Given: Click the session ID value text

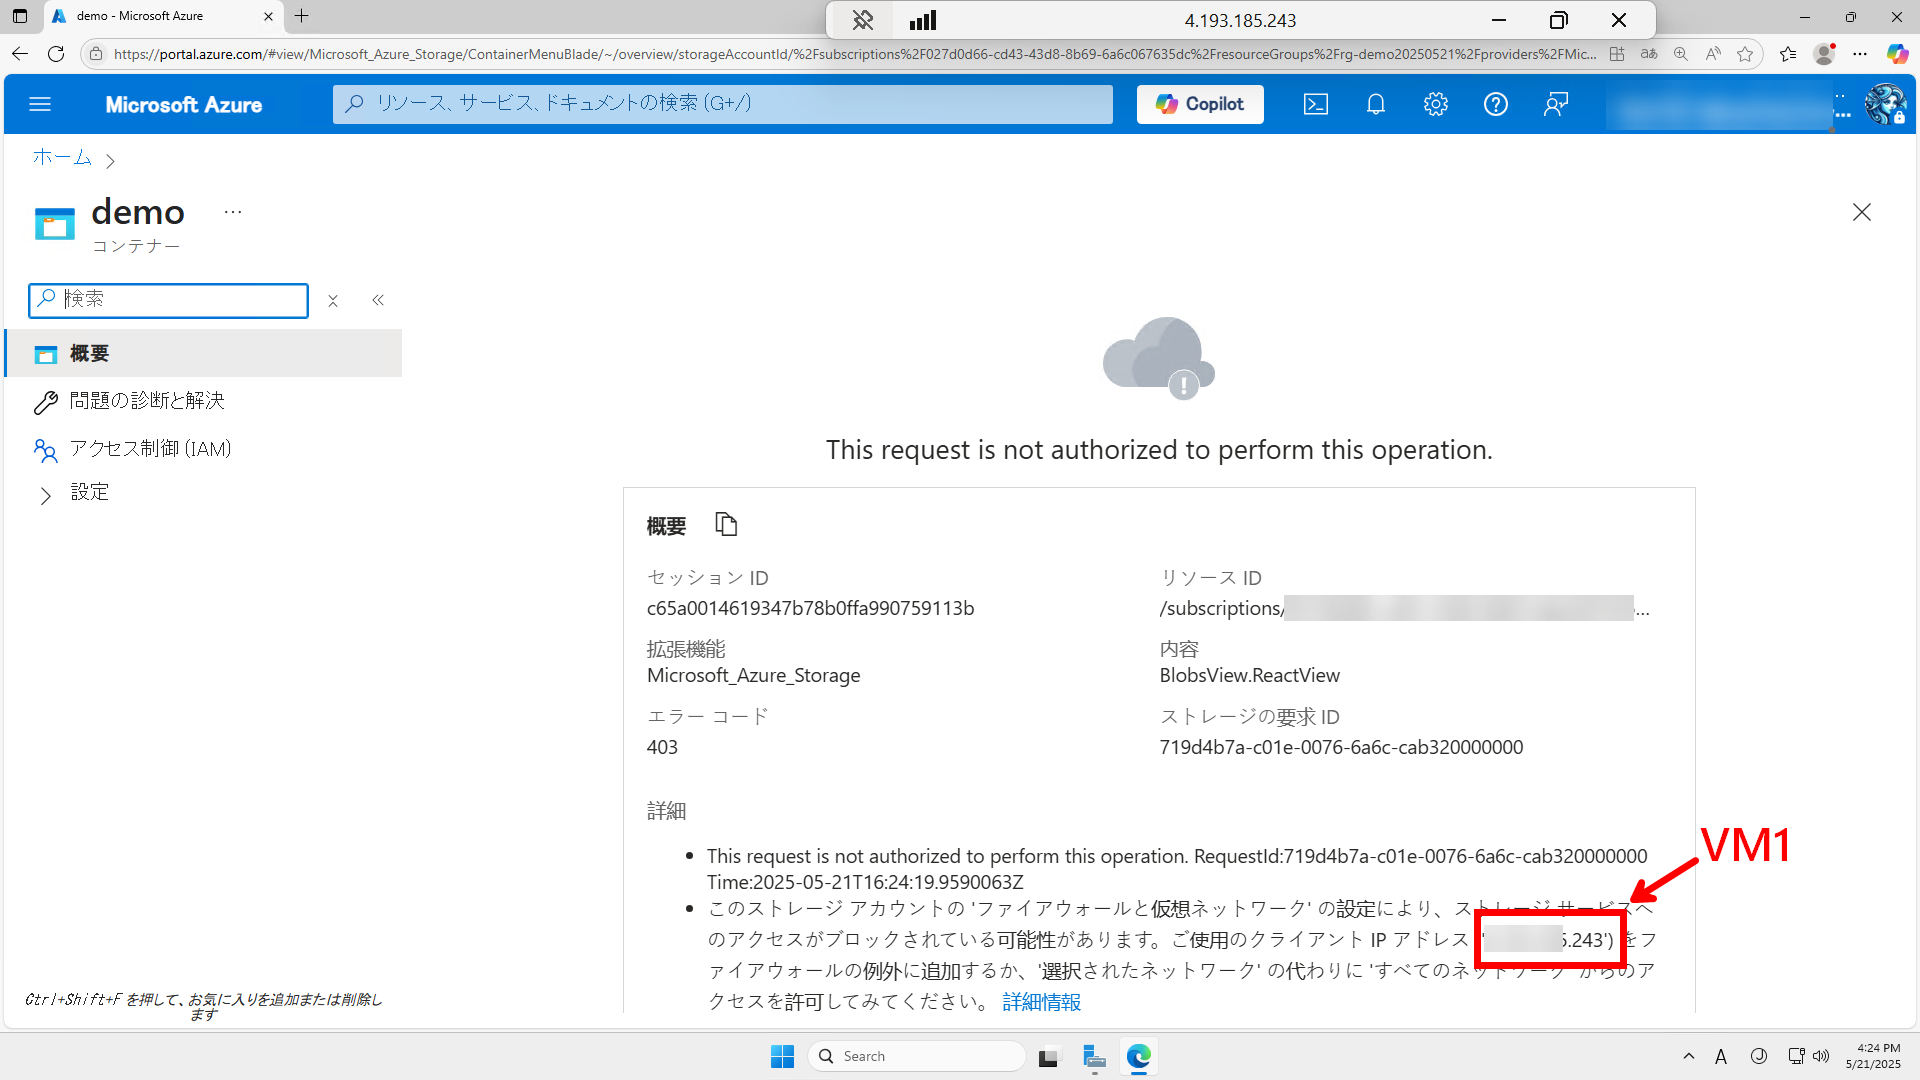Looking at the screenshot, I should 810,608.
